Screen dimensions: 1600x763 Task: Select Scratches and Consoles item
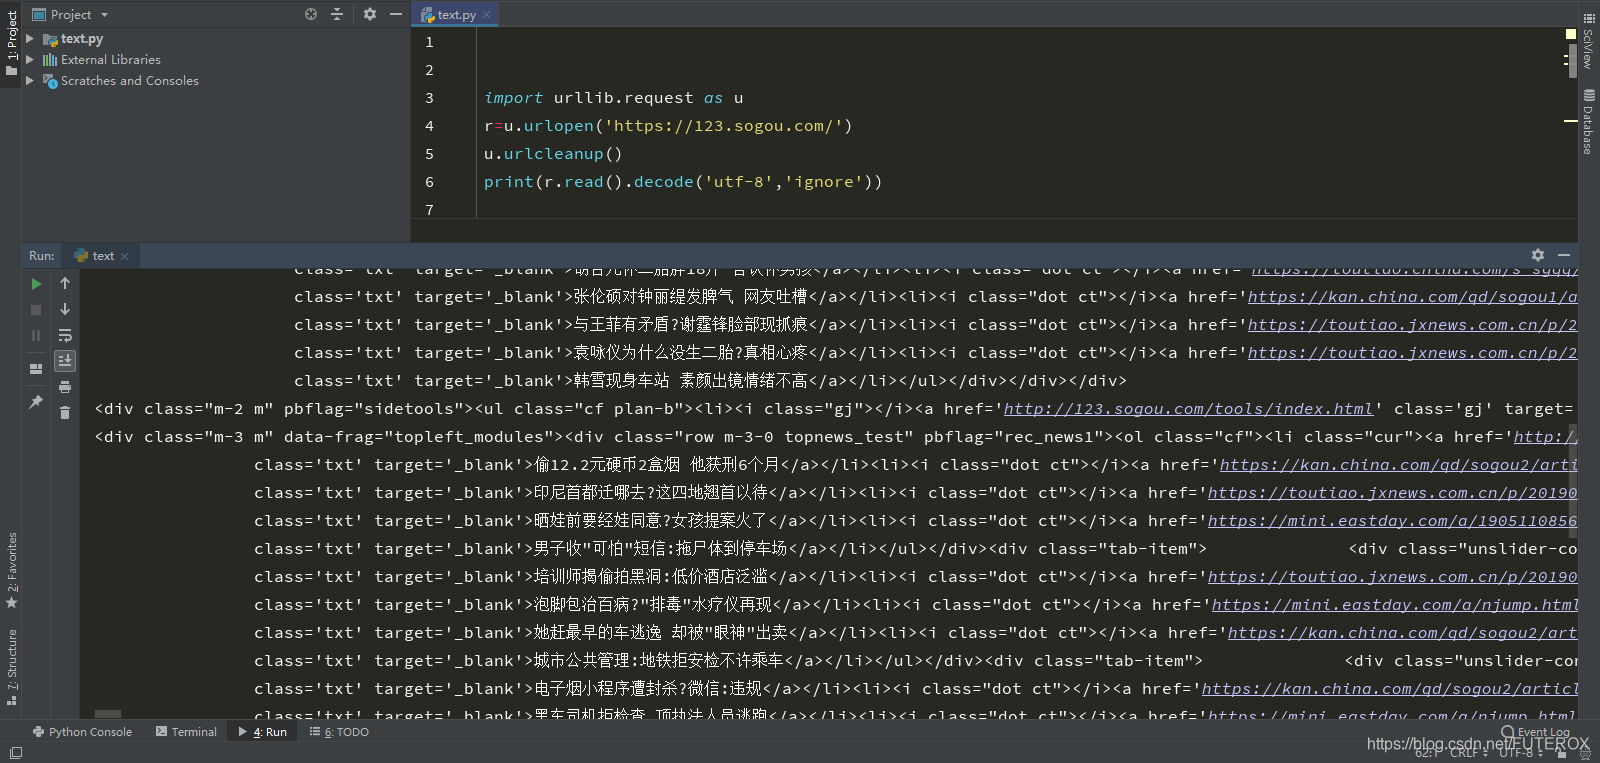130,81
